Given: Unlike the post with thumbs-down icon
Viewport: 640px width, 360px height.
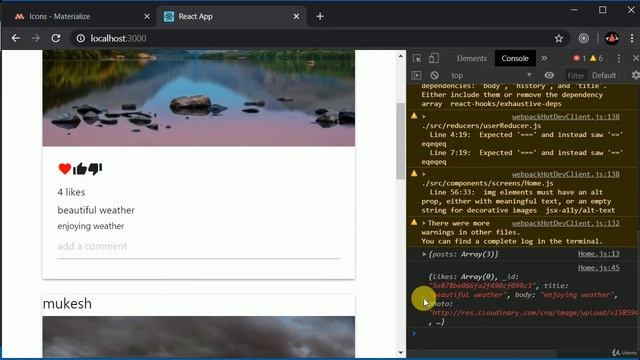Looking at the screenshot, I should (95, 169).
